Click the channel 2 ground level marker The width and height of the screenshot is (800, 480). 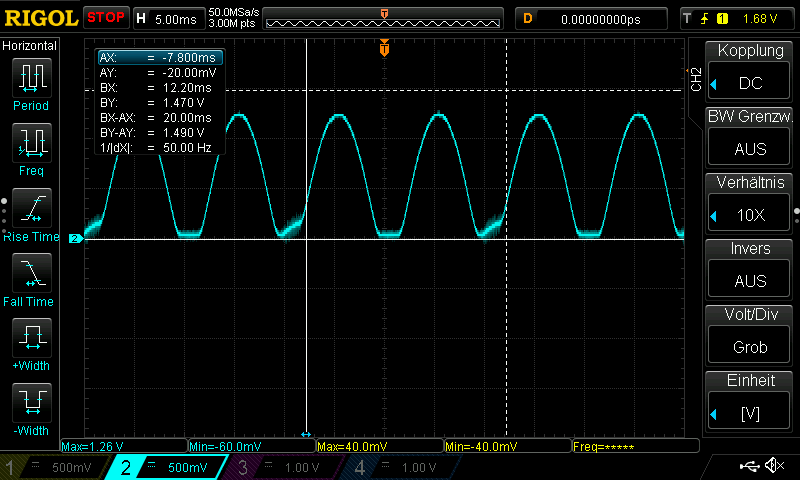point(76,238)
